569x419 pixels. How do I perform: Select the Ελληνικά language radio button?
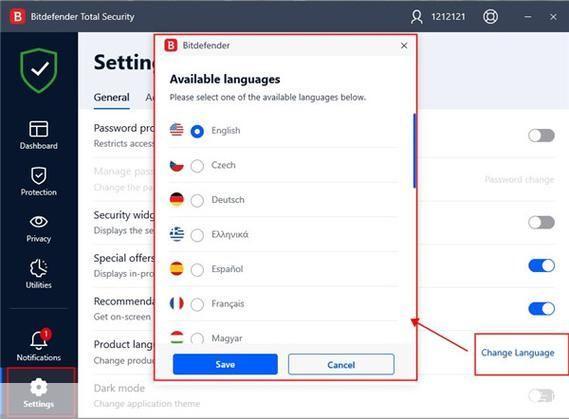coord(197,235)
